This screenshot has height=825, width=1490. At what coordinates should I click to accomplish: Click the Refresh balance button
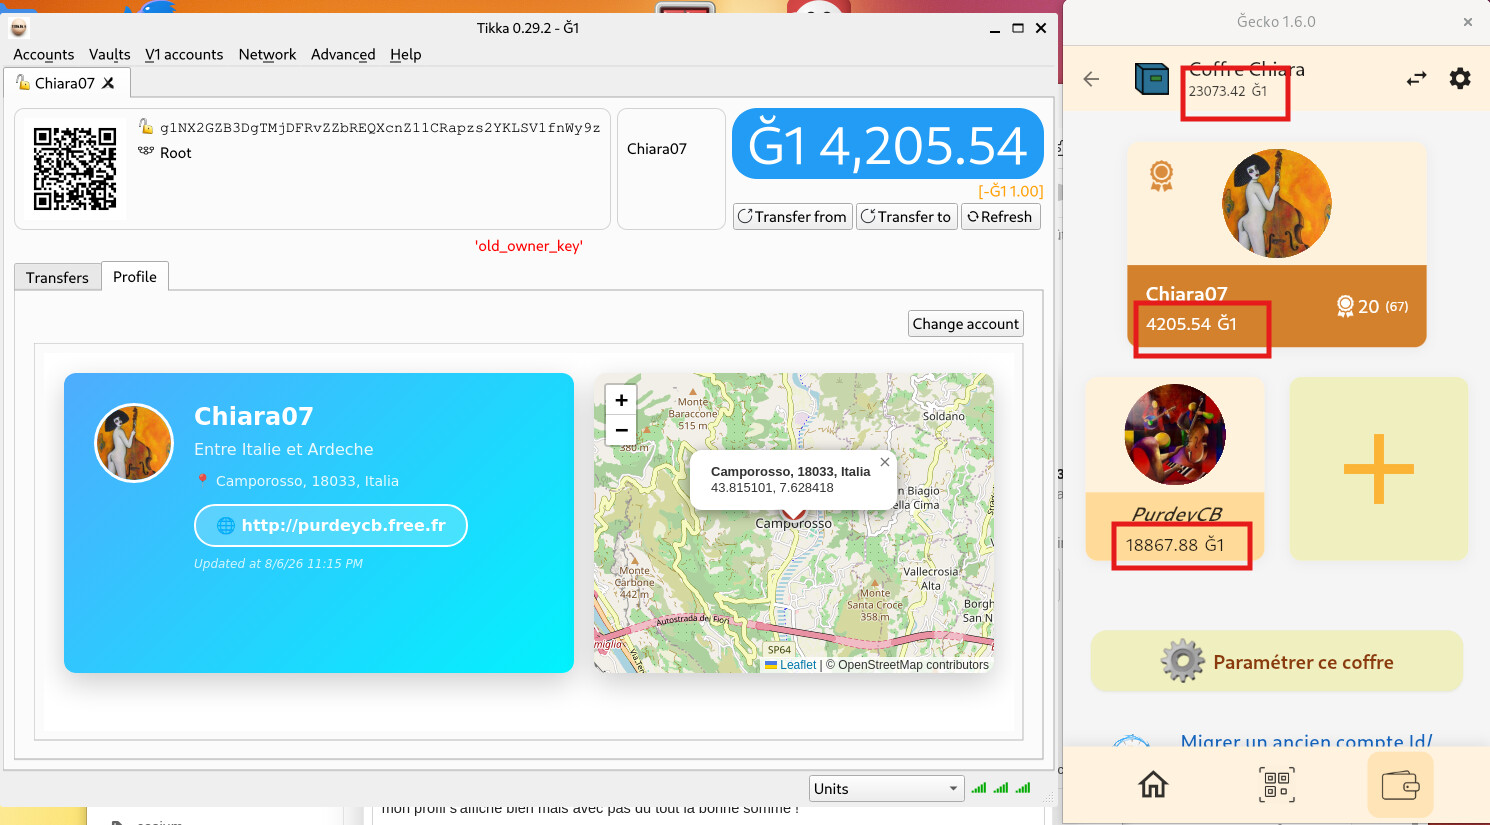coord(1000,217)
